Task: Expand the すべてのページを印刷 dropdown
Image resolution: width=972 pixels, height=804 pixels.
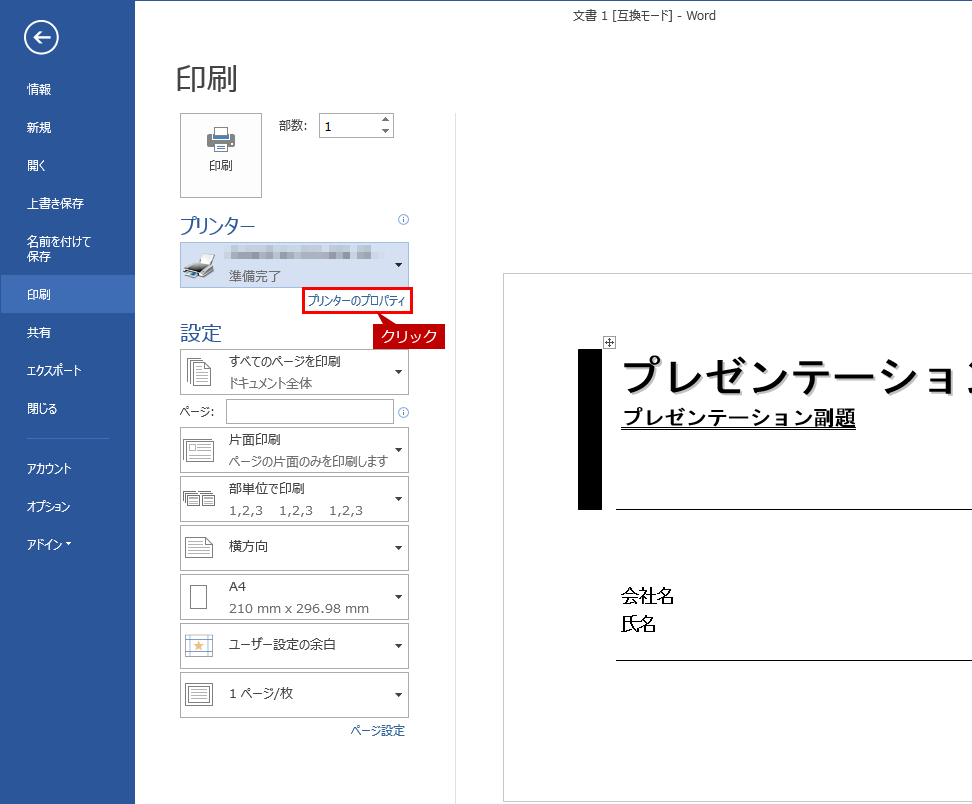Action: (x=294, y=372)
